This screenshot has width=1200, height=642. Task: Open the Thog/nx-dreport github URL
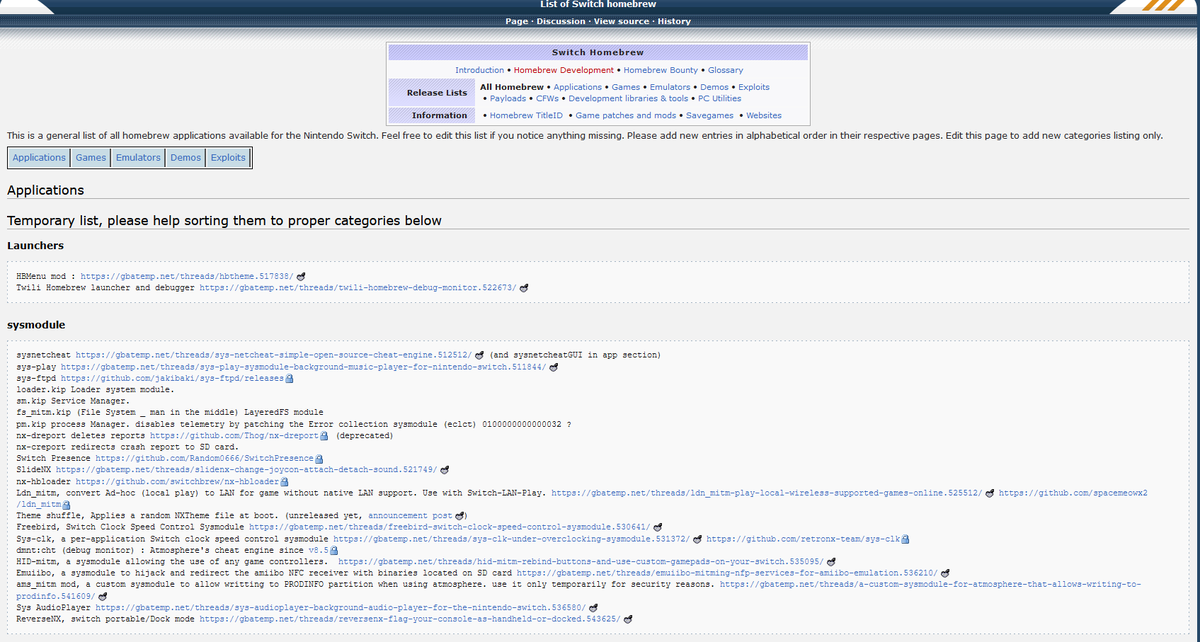click(x=235, y=436)
